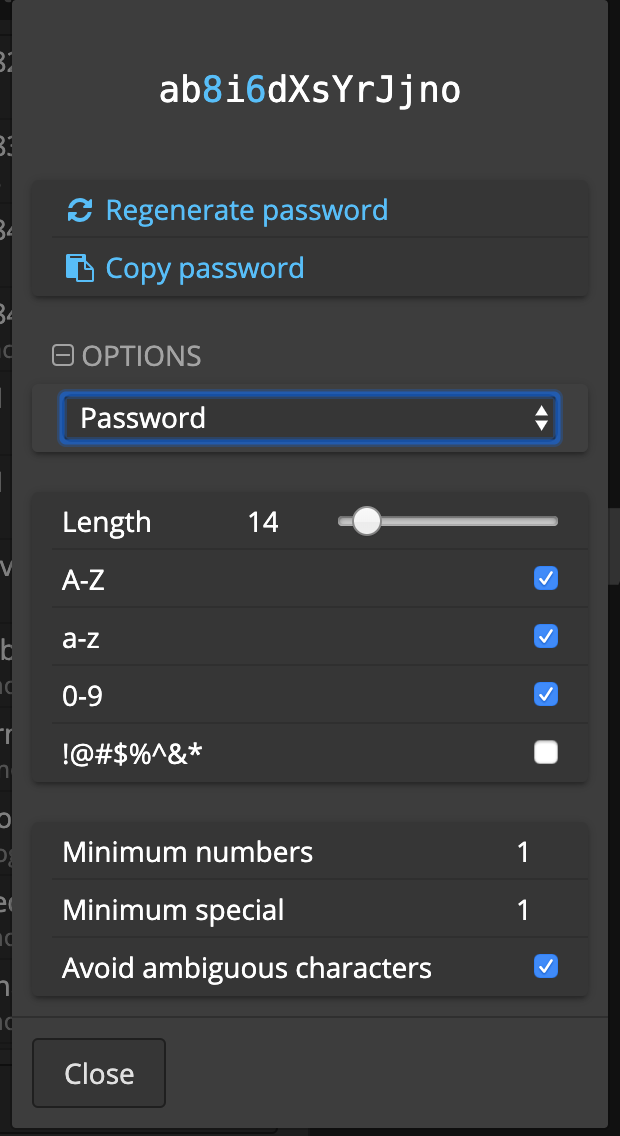Uncheck the A-Z uppercase checkbox
Viewport: 620px width, 1136px height.
tap(546, 578)
